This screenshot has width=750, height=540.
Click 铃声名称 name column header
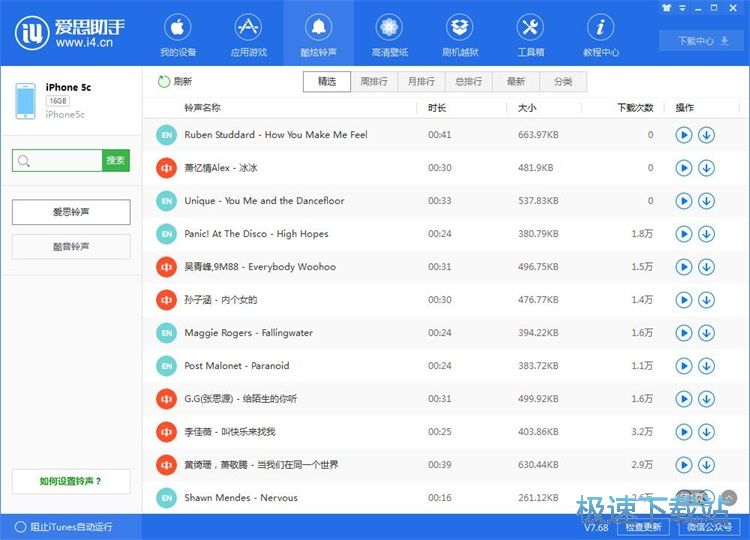click(x=202, y=108)
